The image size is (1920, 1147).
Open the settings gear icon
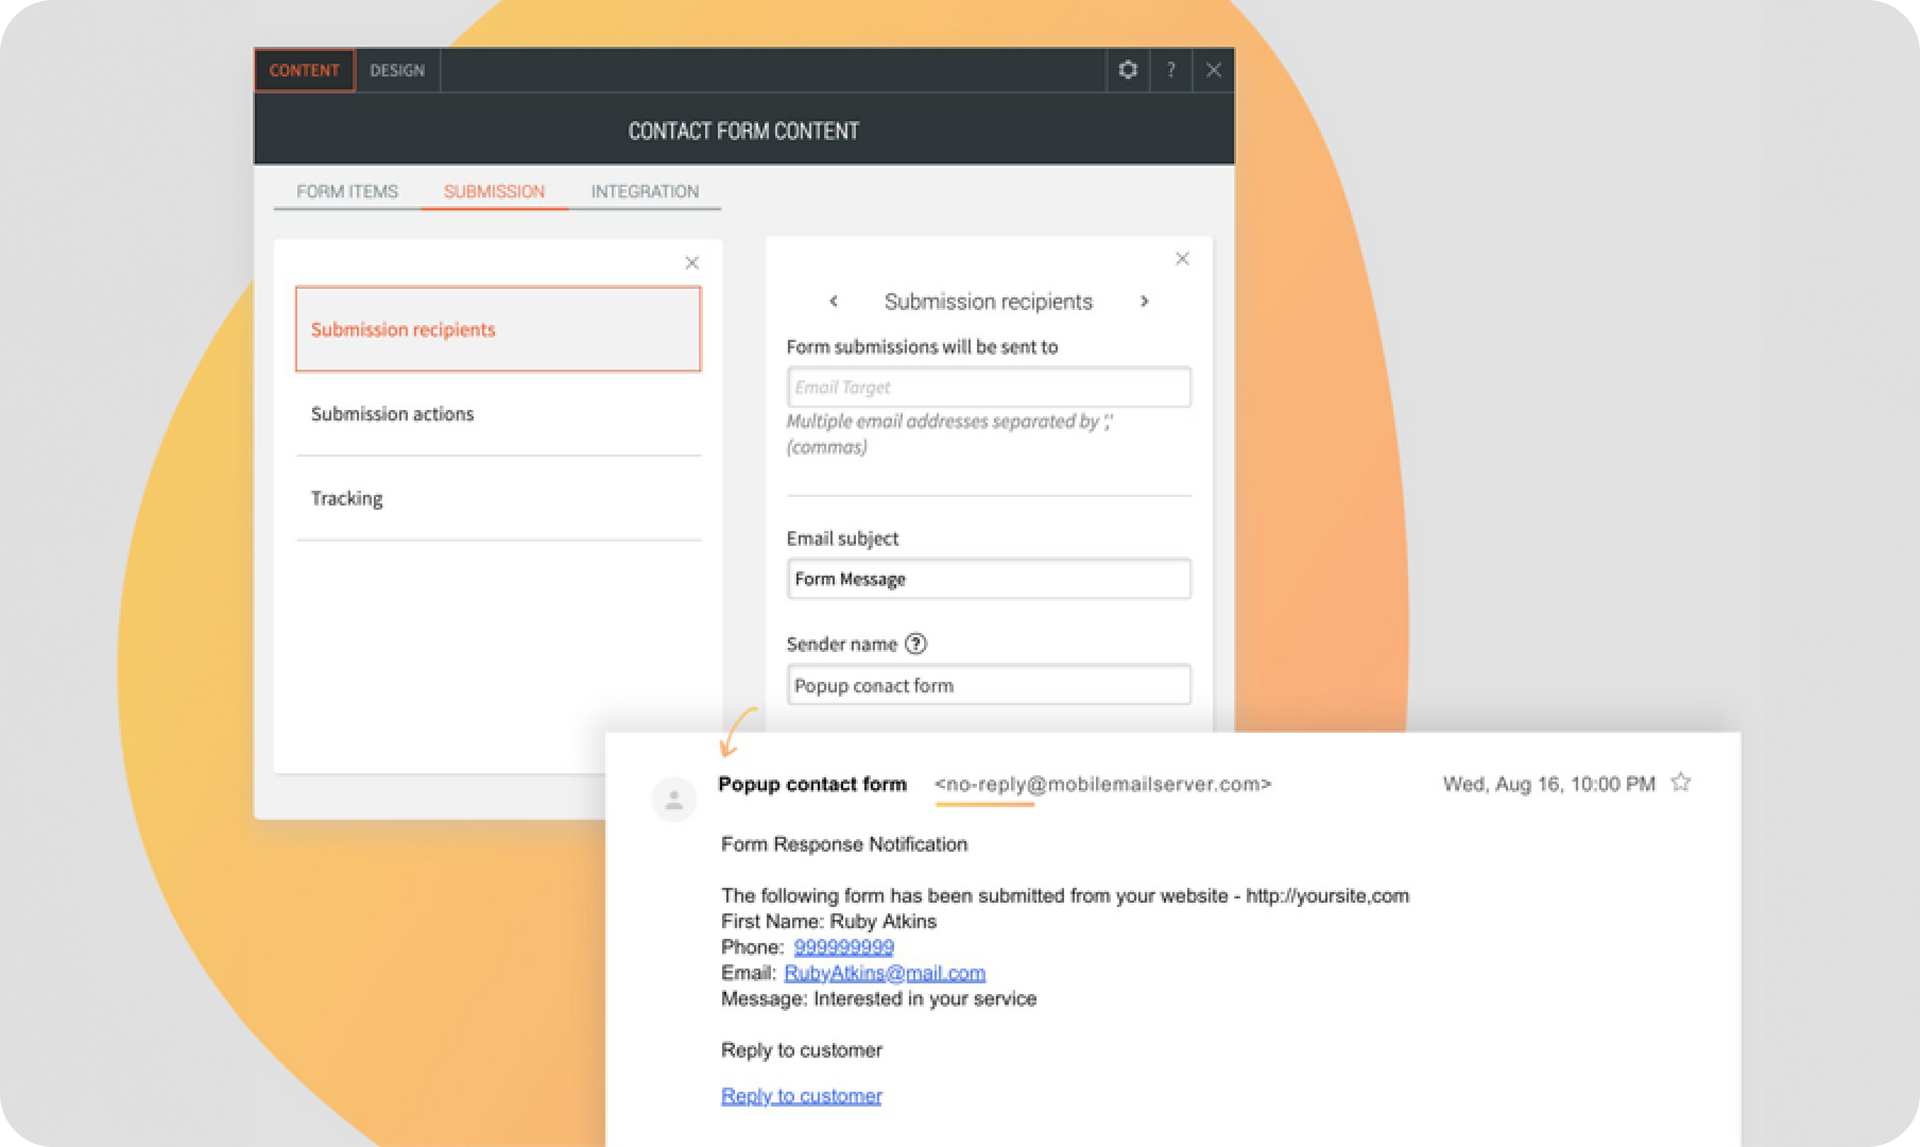[x=1128, y=70]
